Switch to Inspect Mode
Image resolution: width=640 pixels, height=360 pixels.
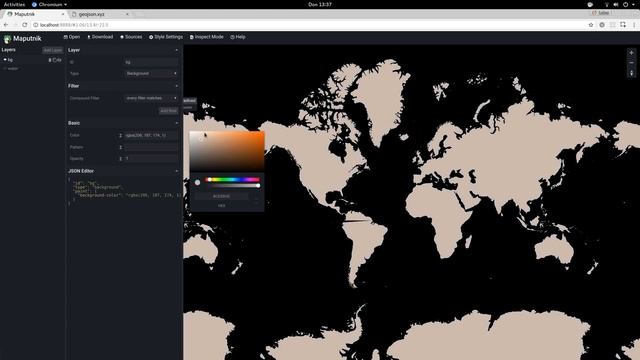coord(207,37)
